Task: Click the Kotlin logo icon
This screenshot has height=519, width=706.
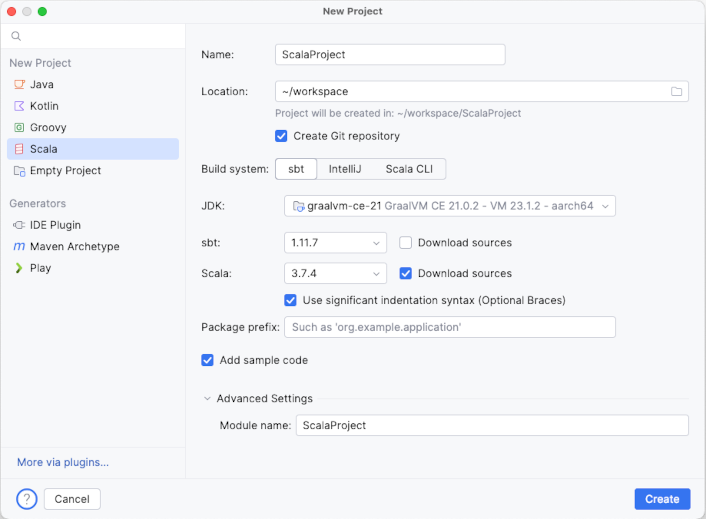Action: tap(19, 106)
